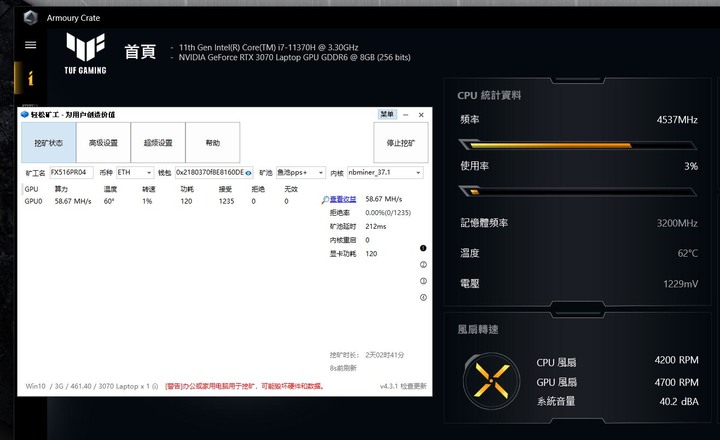Click the TUF Gaming logo
The width and height of the screenshot is (720, 440).
[85, 53]
